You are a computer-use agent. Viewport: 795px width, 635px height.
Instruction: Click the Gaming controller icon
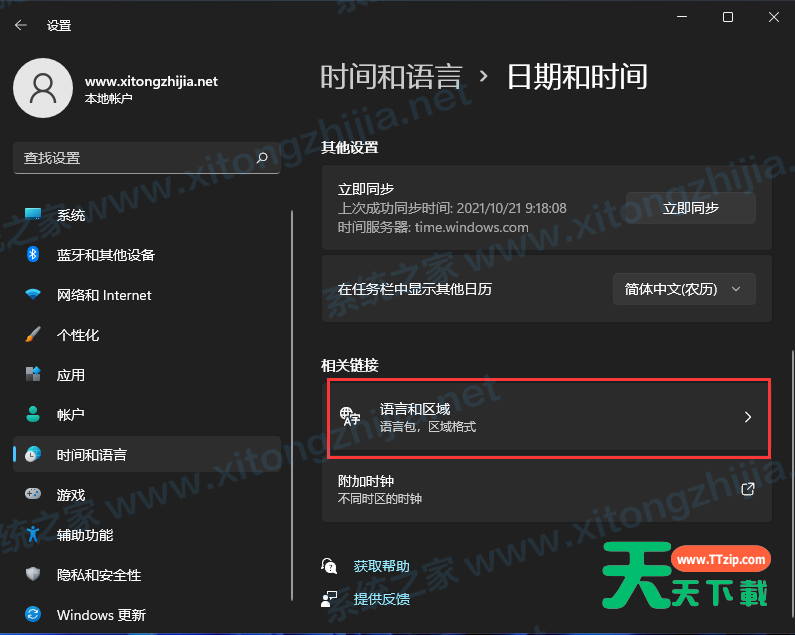[x=33, y=494]
